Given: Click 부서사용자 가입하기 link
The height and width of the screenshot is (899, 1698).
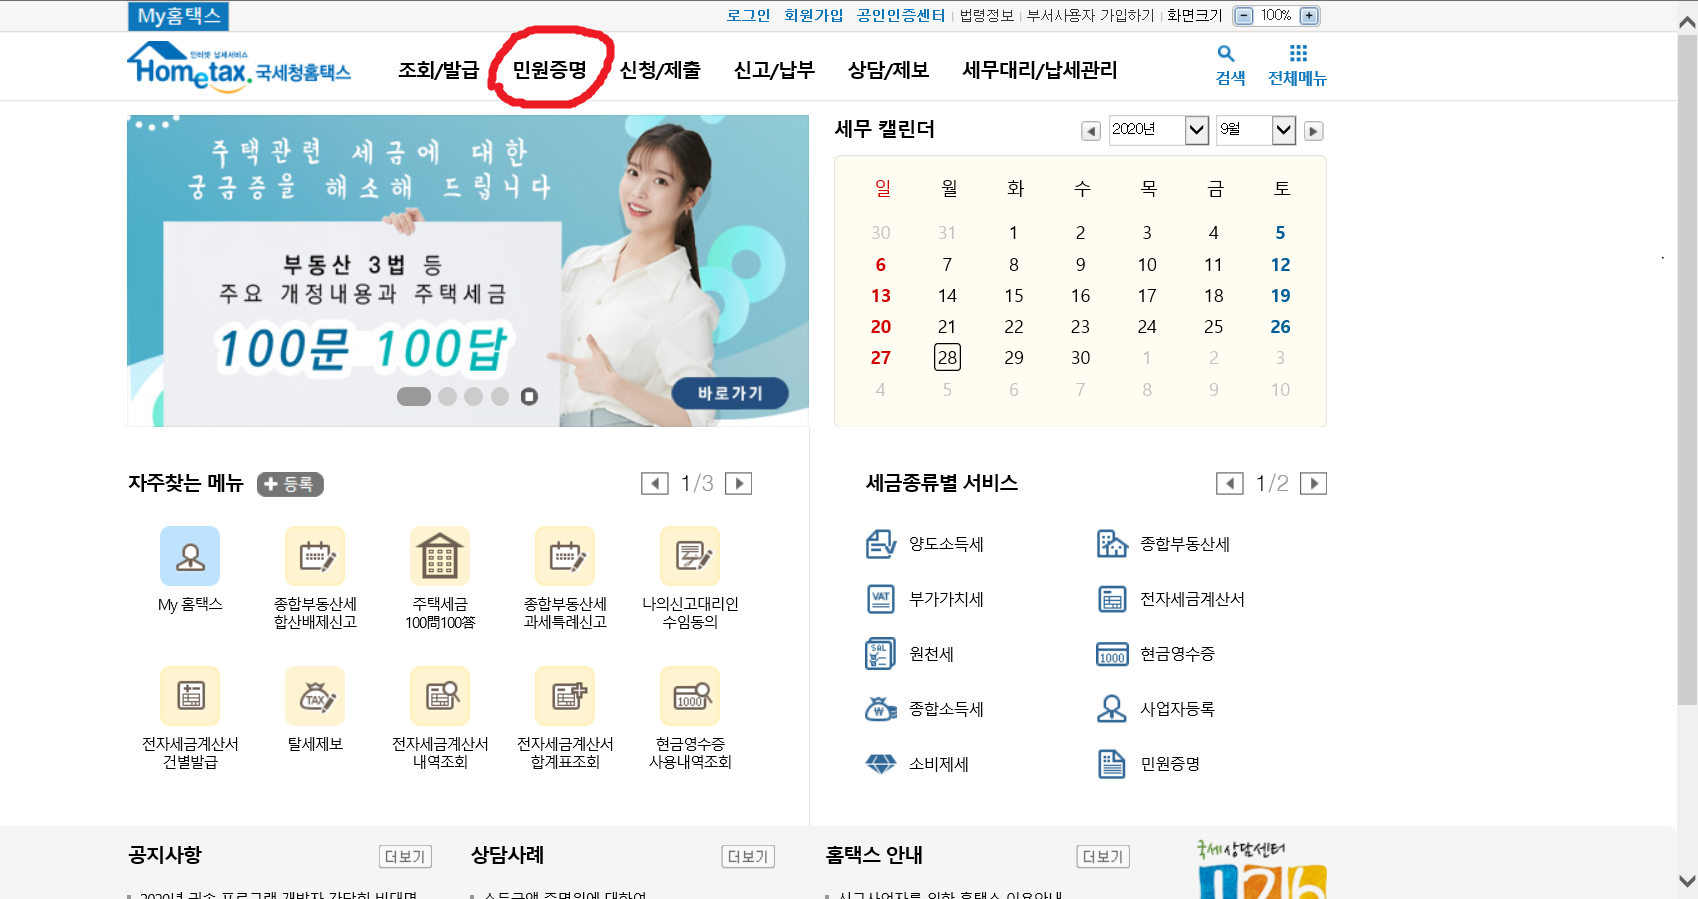Looking at the screenshot, I should point(1090,16).
